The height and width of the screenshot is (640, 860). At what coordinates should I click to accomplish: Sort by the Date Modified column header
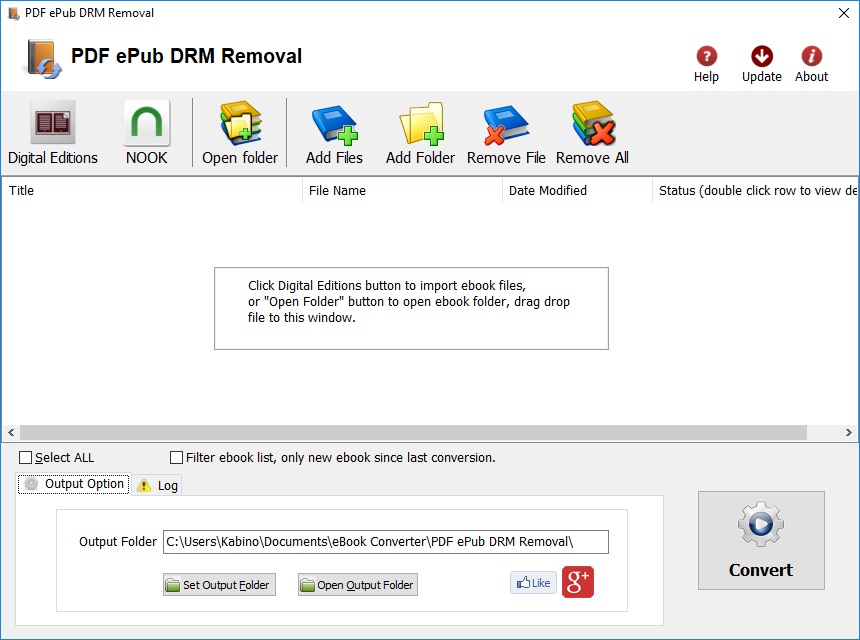coord(577,190)
